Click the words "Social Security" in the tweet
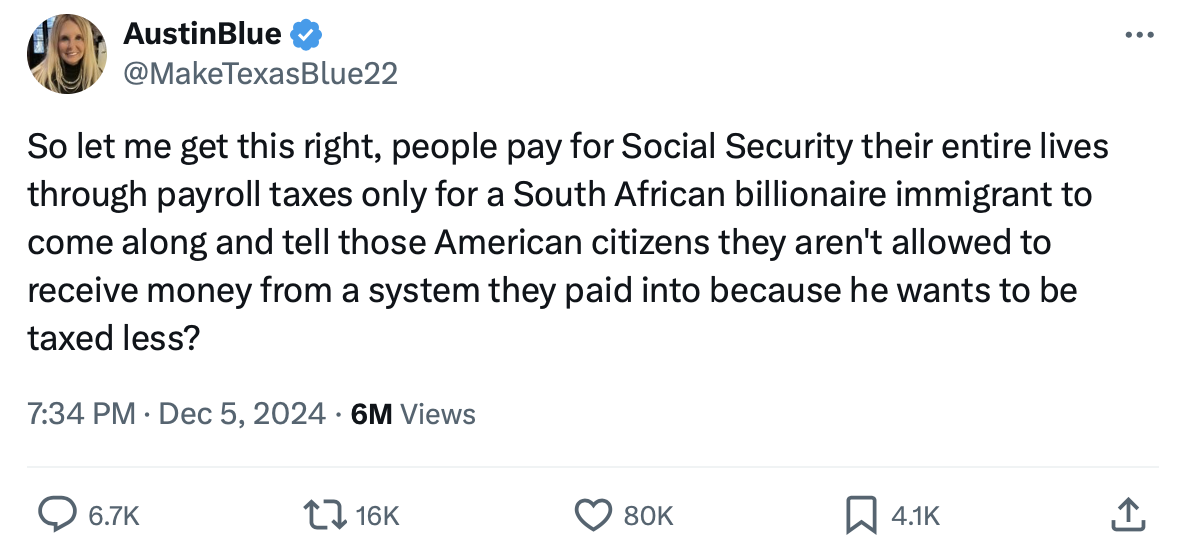This screenshot has width=1178, height=556. (738, 148)
